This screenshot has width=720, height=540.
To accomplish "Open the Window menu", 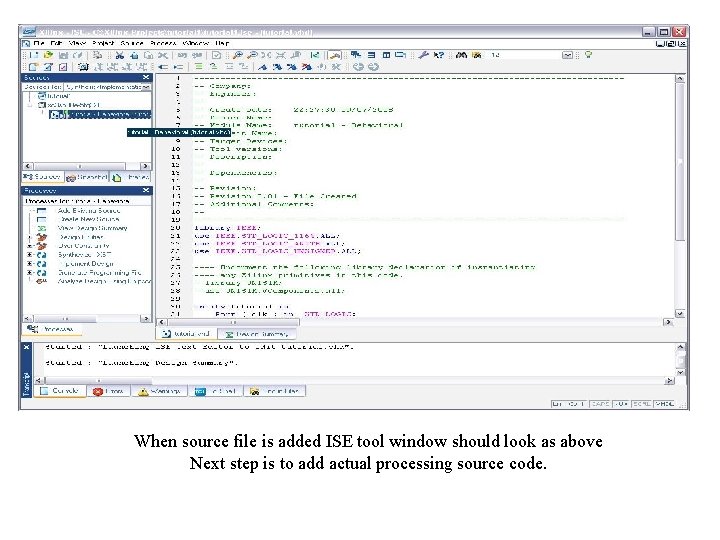I will (196, 43).
